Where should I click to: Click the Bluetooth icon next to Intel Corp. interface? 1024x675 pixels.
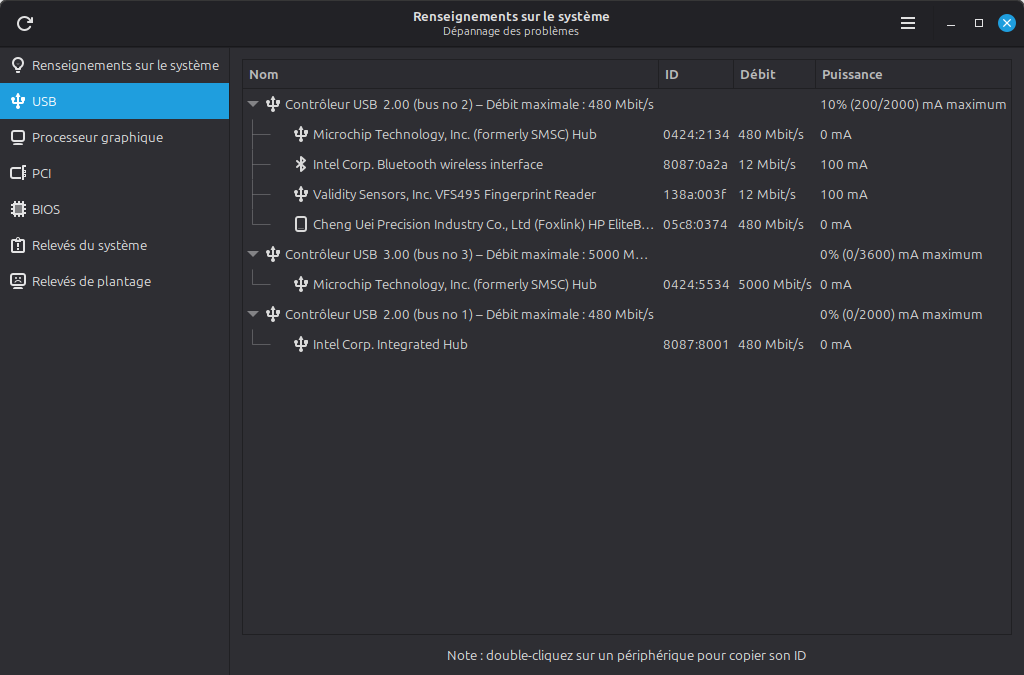point(302,164)
